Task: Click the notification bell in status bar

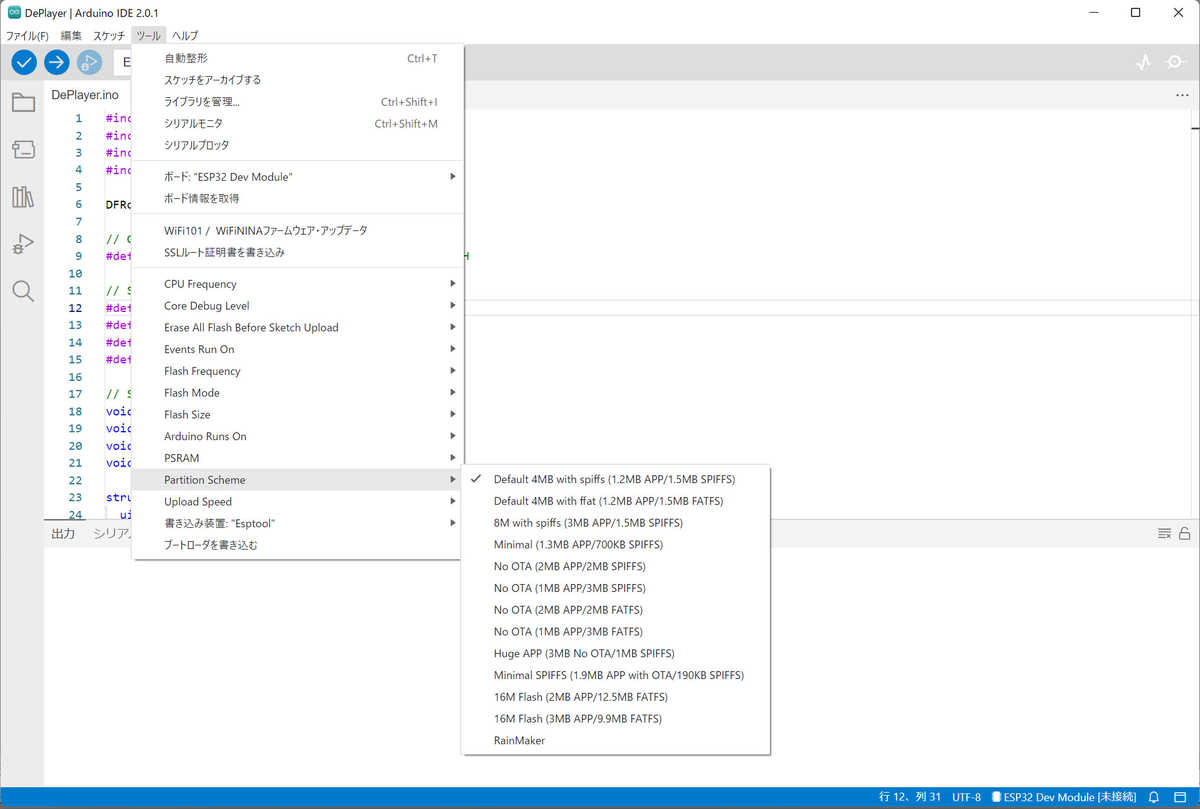Action: (1154, 797)
